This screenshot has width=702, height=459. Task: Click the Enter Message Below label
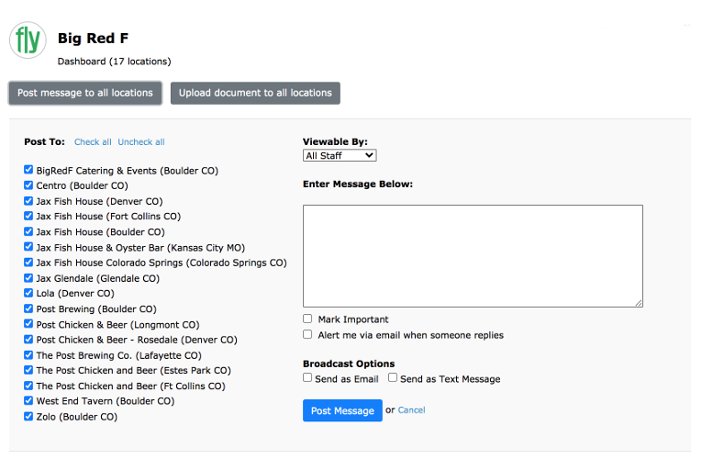358,184
